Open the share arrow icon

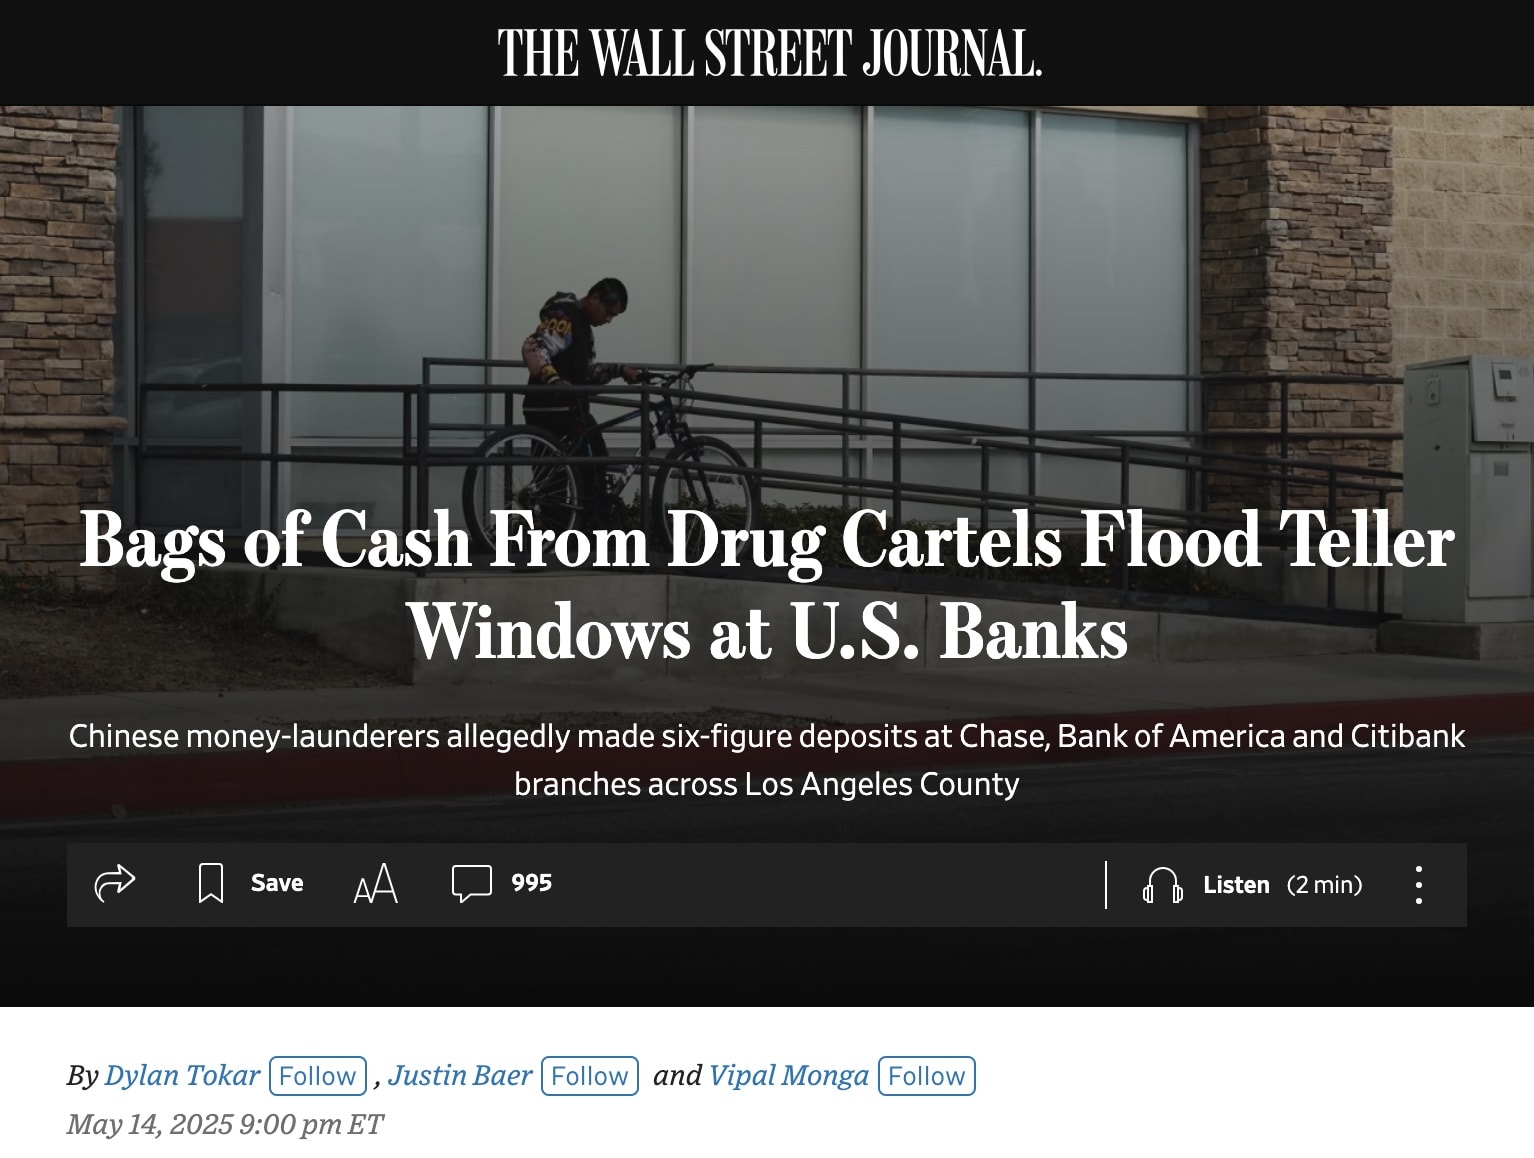coord(114,883)
